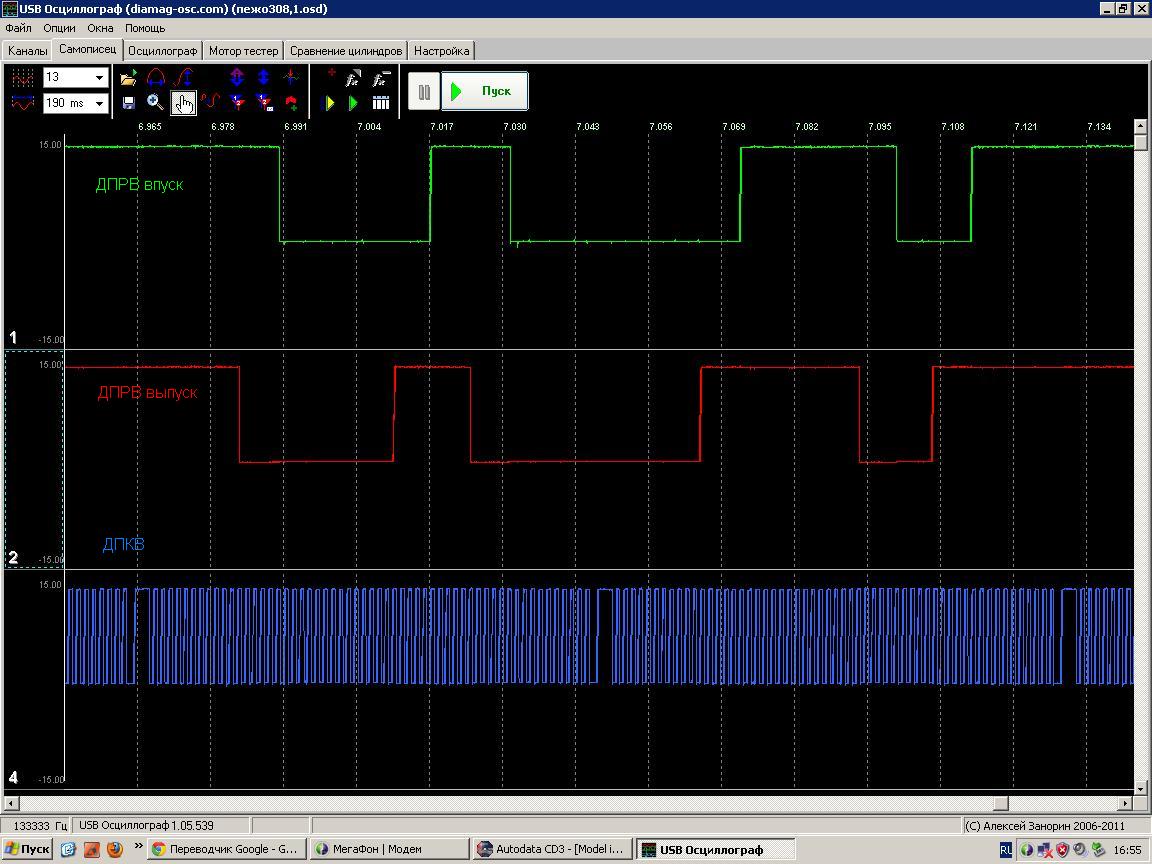Click the dotted grid waveform icon
This screenshot has width=1152, height=864.
[x=23, y=78]
